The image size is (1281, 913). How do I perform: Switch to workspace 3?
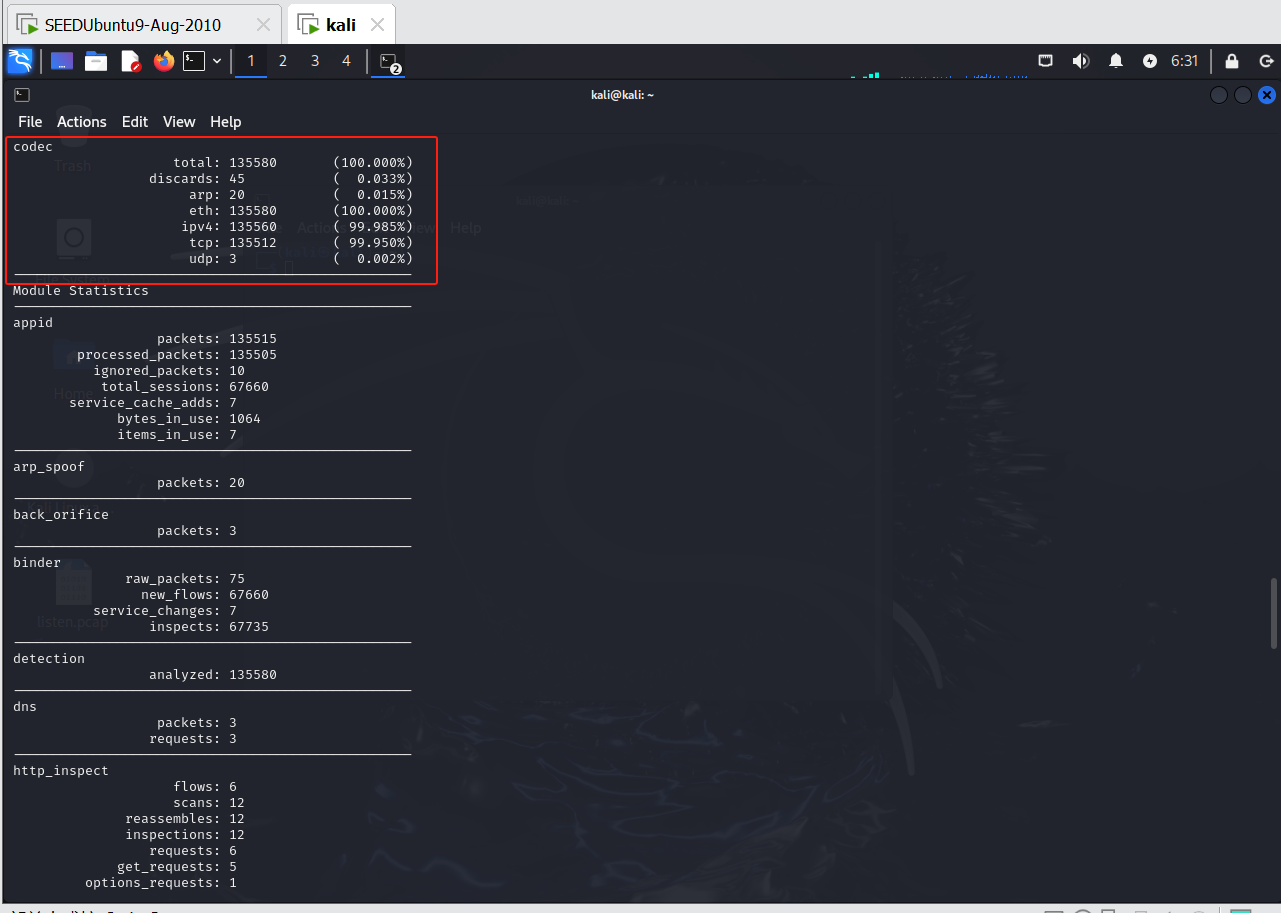(x=315, y=61)
